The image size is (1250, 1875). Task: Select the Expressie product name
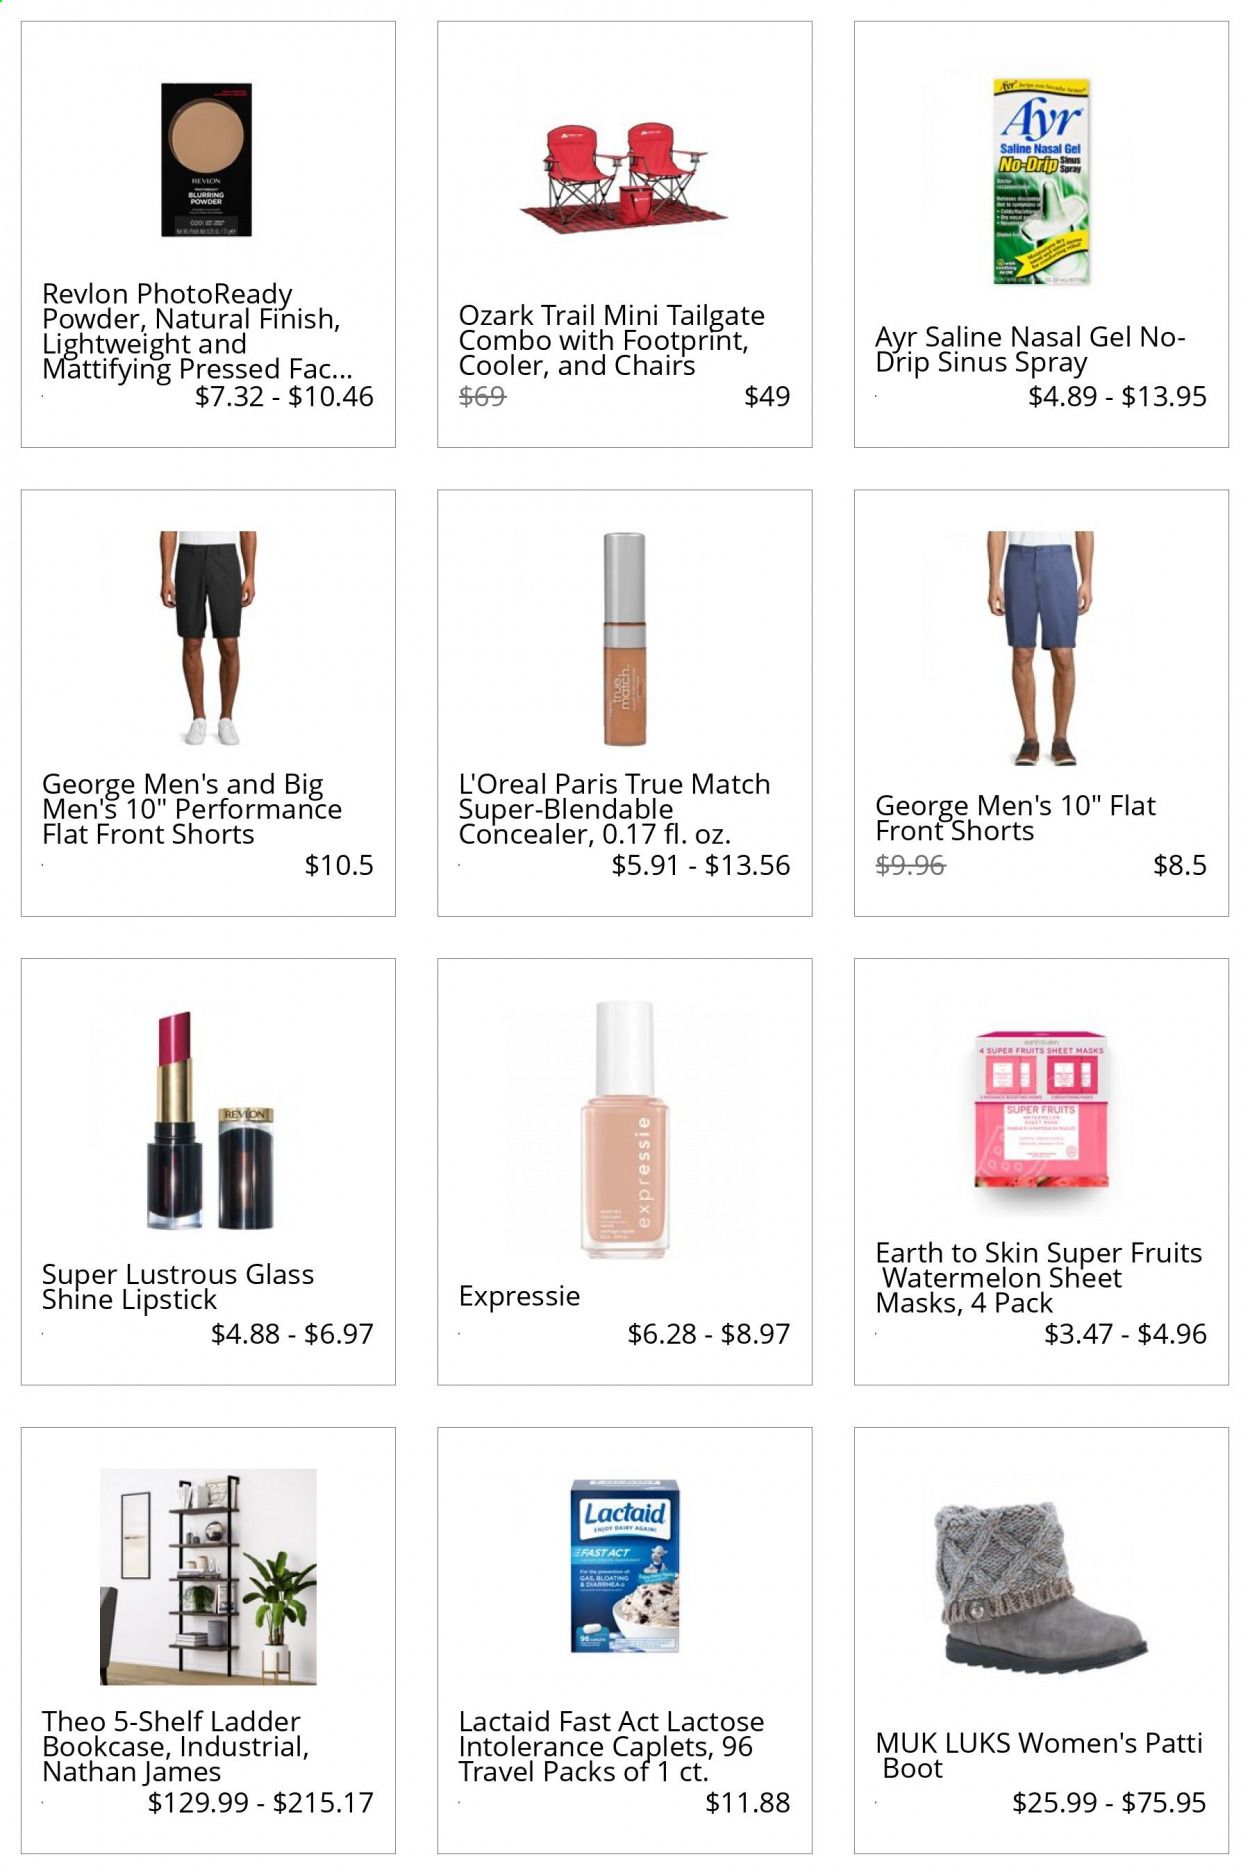point(519,1296)
